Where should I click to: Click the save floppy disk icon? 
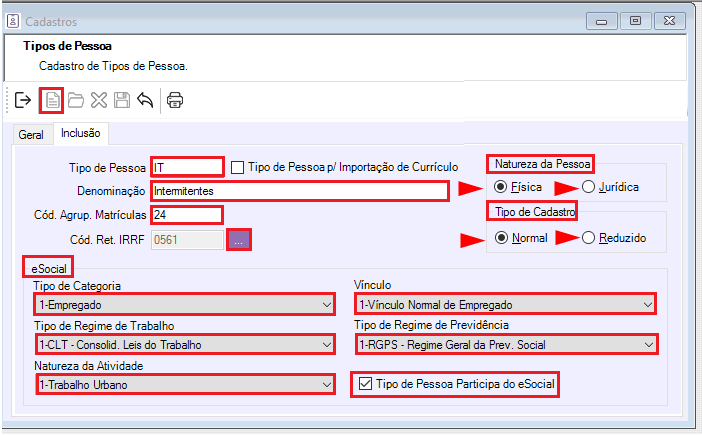121,100
